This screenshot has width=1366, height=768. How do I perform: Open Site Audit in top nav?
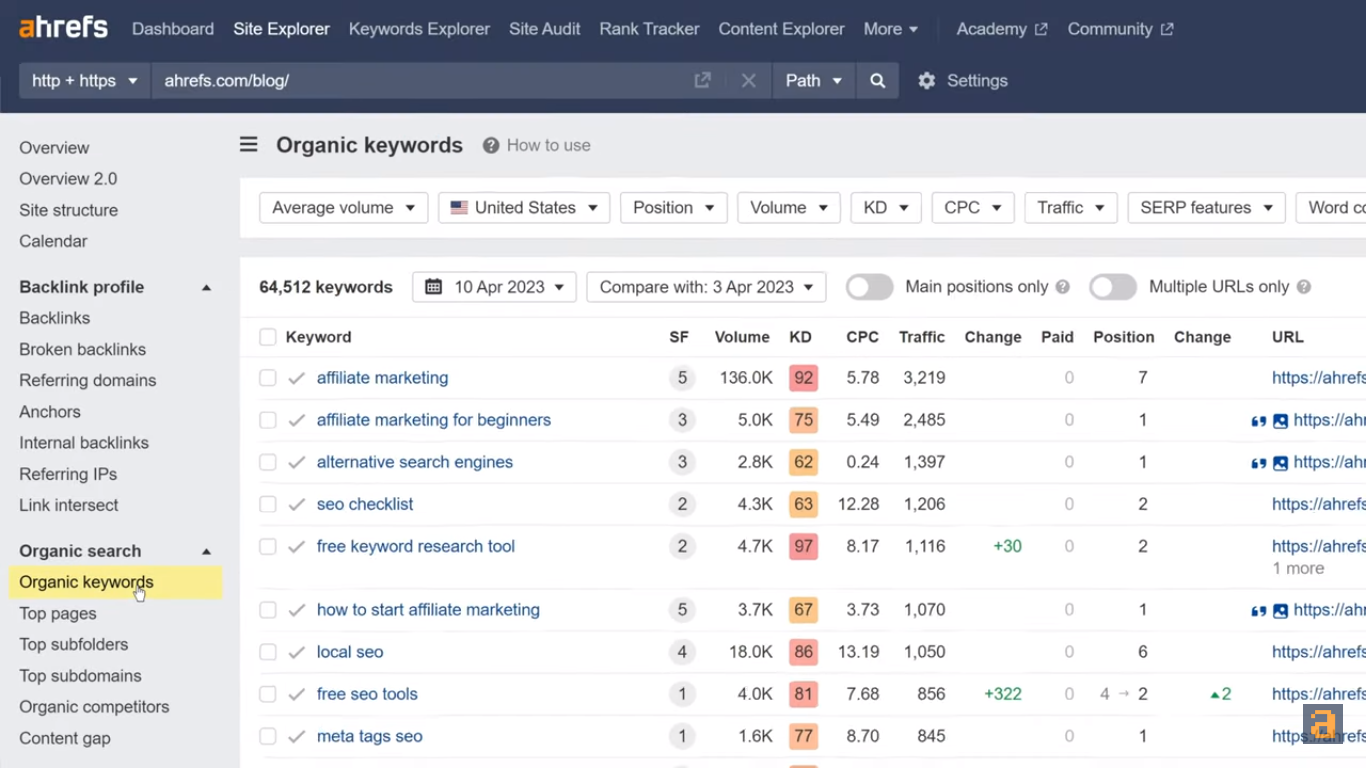[x=544, y=29]
